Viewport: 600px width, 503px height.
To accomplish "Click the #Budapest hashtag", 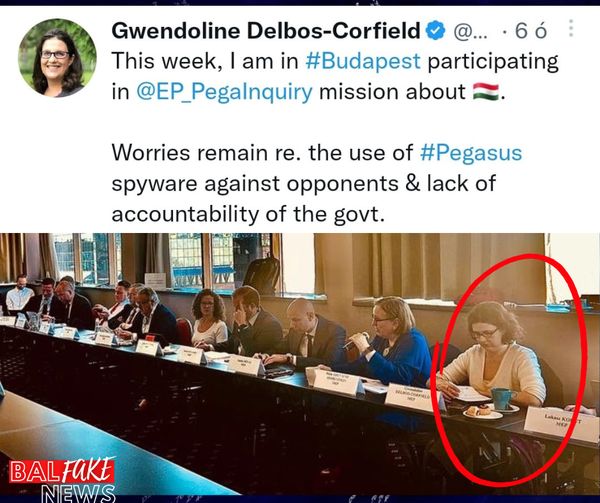I will click(x=363, y=61).
